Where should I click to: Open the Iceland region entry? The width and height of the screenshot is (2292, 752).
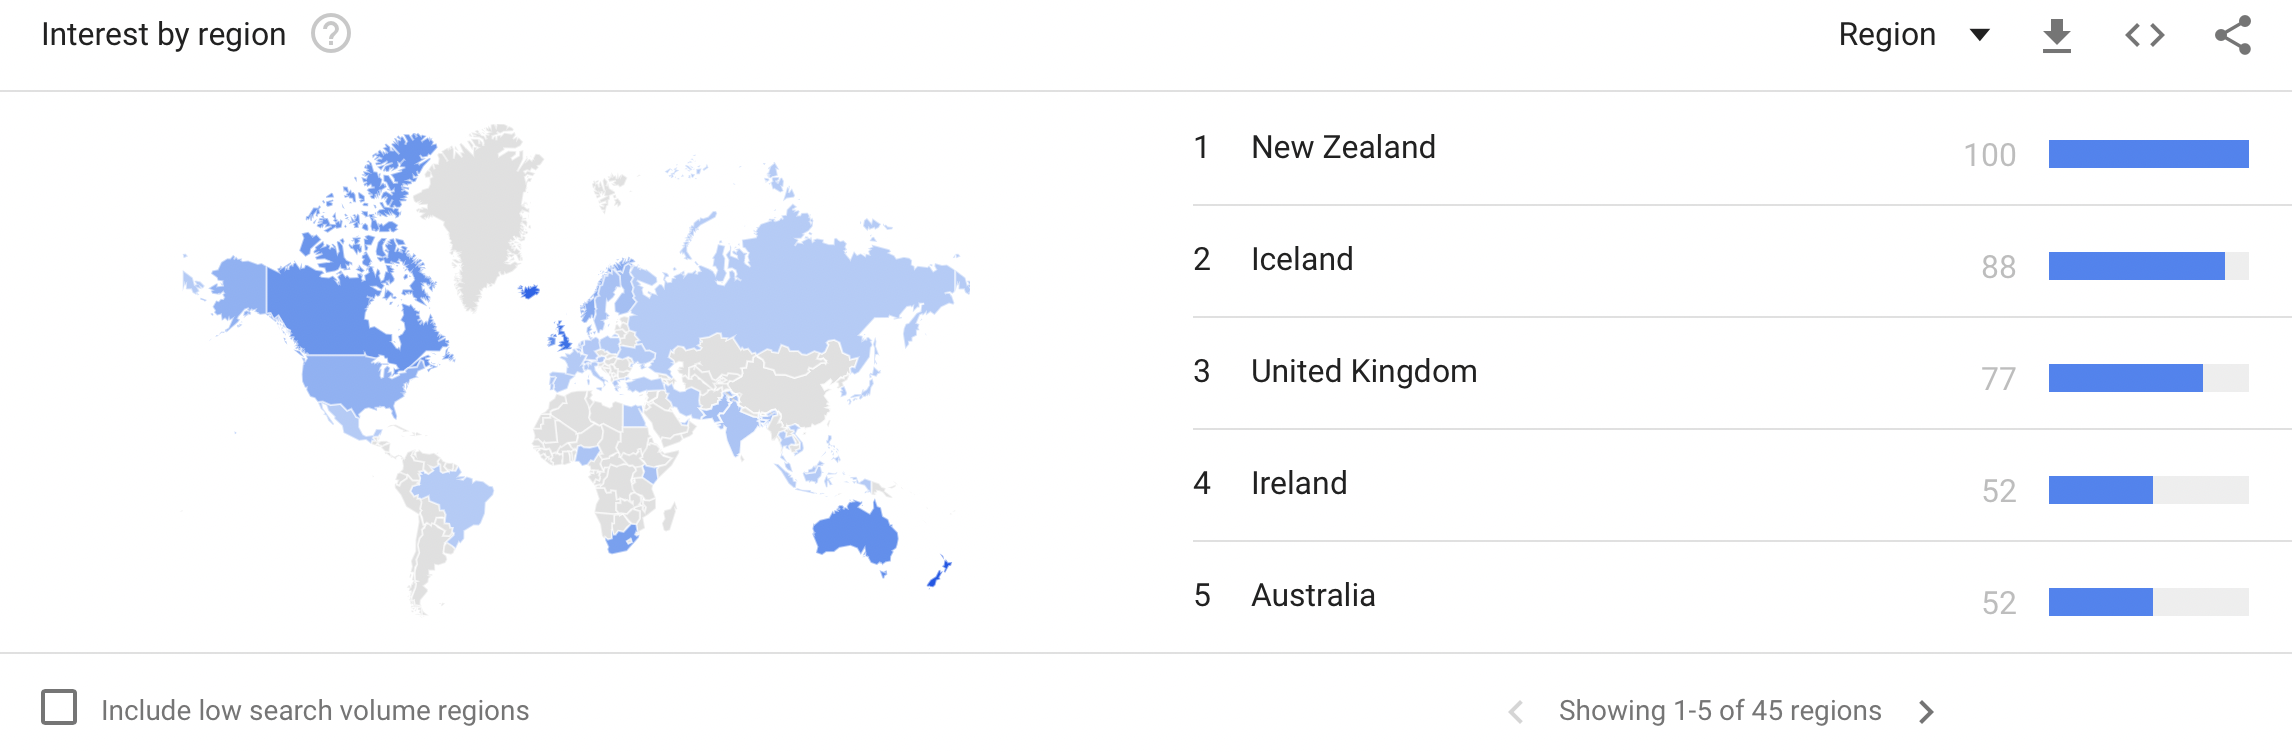pos(1301,259)
